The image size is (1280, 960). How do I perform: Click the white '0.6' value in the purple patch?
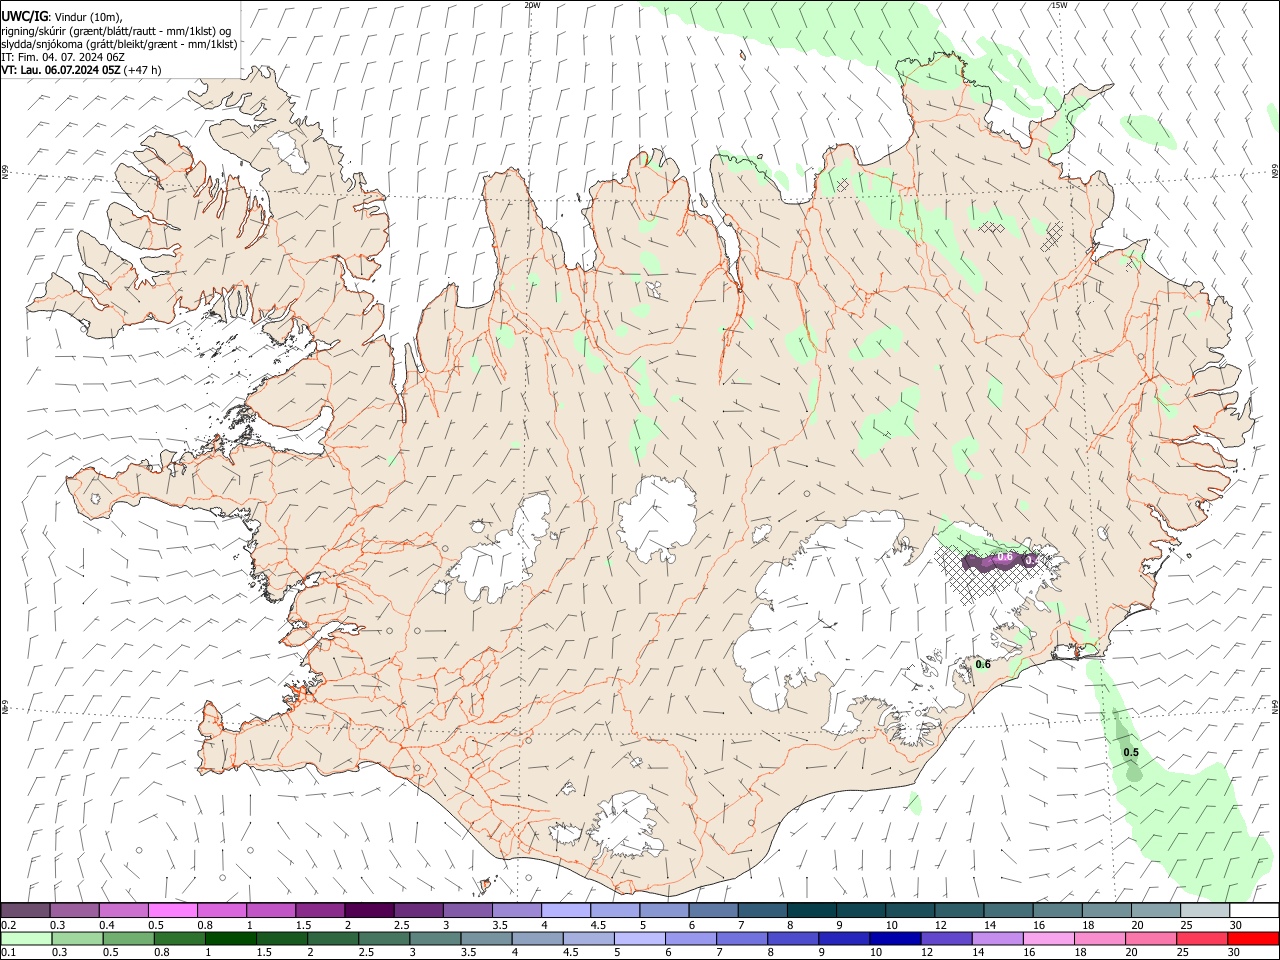pyautogui.click(x=1006, y=556)
